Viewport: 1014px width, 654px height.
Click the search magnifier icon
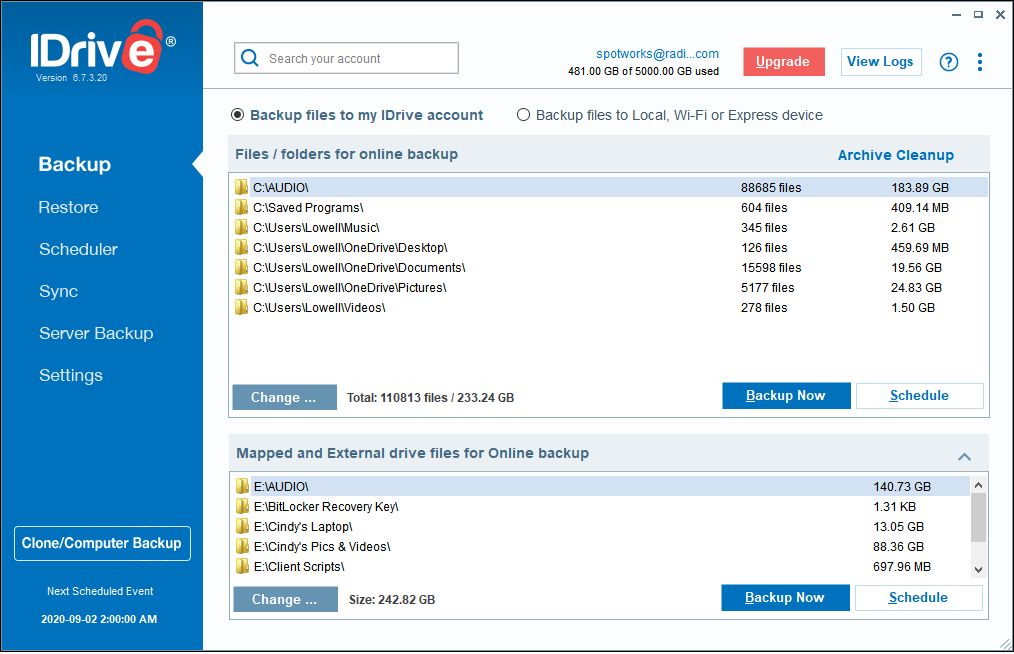tap(250, 58)
